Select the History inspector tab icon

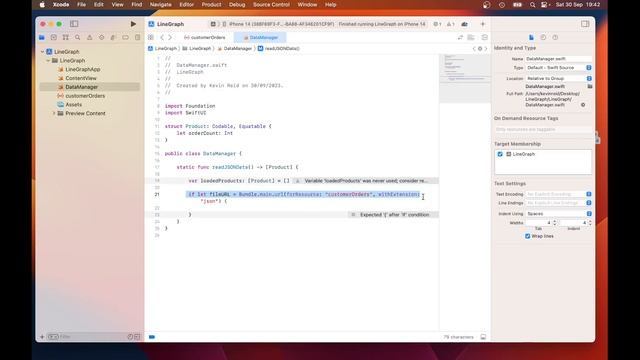(543, 38)
